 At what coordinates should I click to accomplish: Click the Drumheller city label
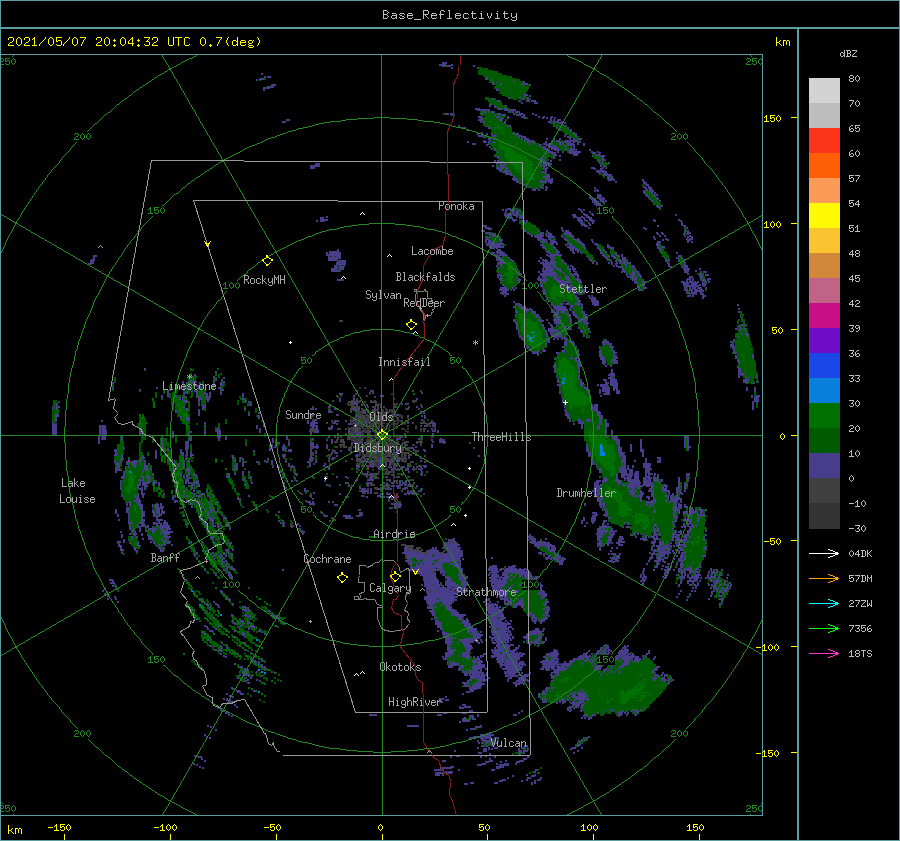click(586, 493)
